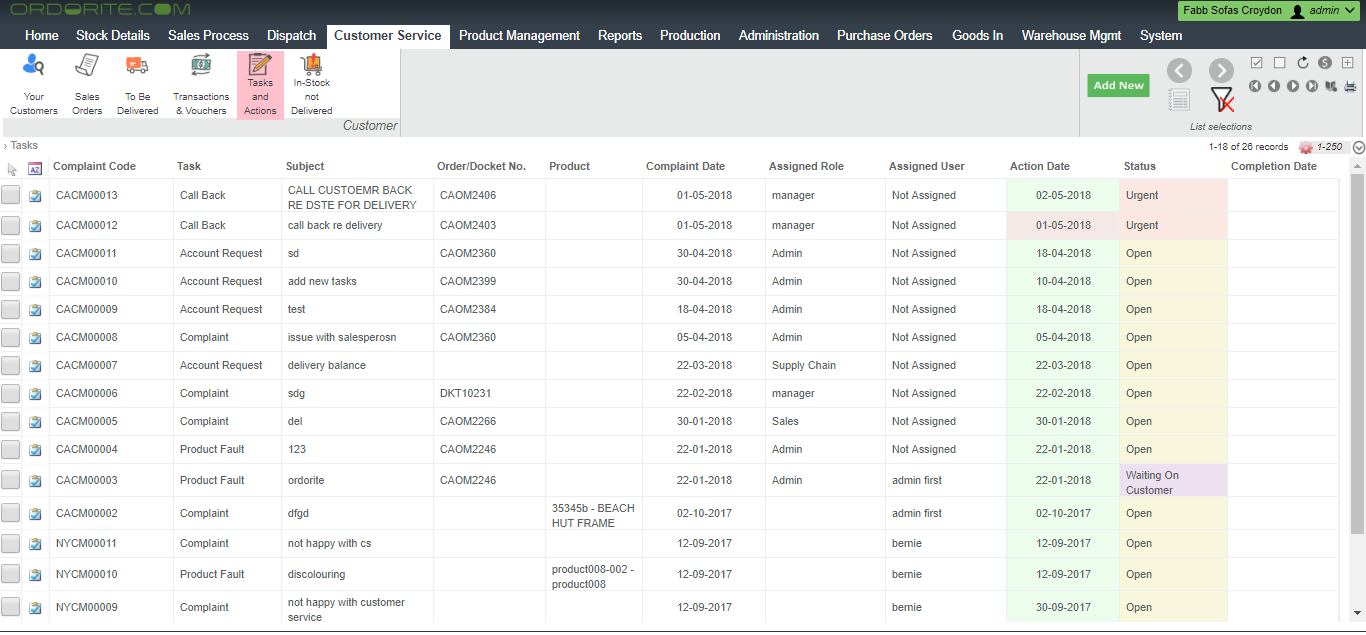
Task: Open Transactions & Vouchers
Action: (x=200, y=85)
